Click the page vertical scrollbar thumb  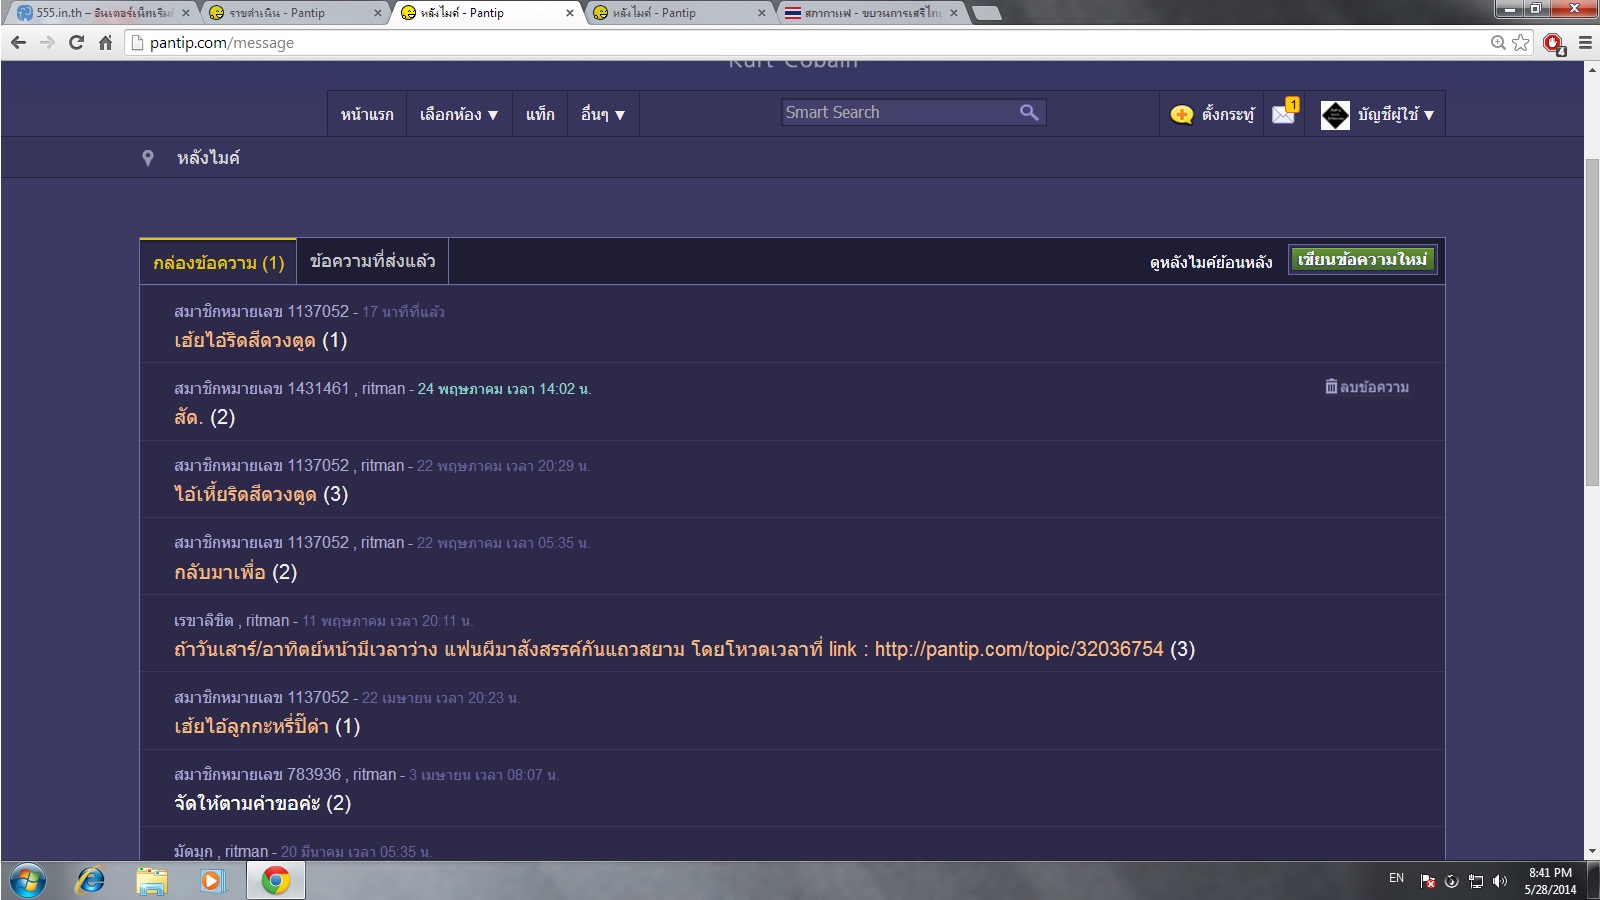point(1592,322)
